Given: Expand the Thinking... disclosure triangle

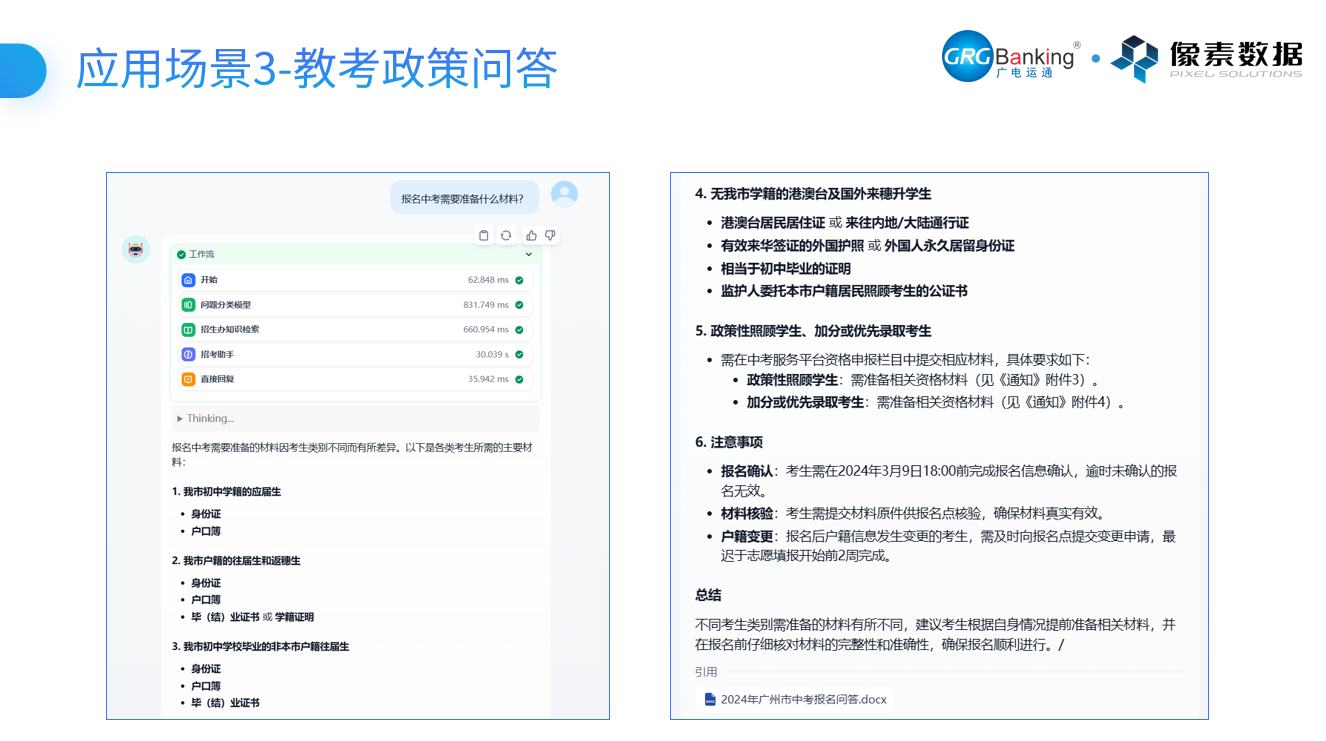Looking at the screenshot, I should pos(180,418).
